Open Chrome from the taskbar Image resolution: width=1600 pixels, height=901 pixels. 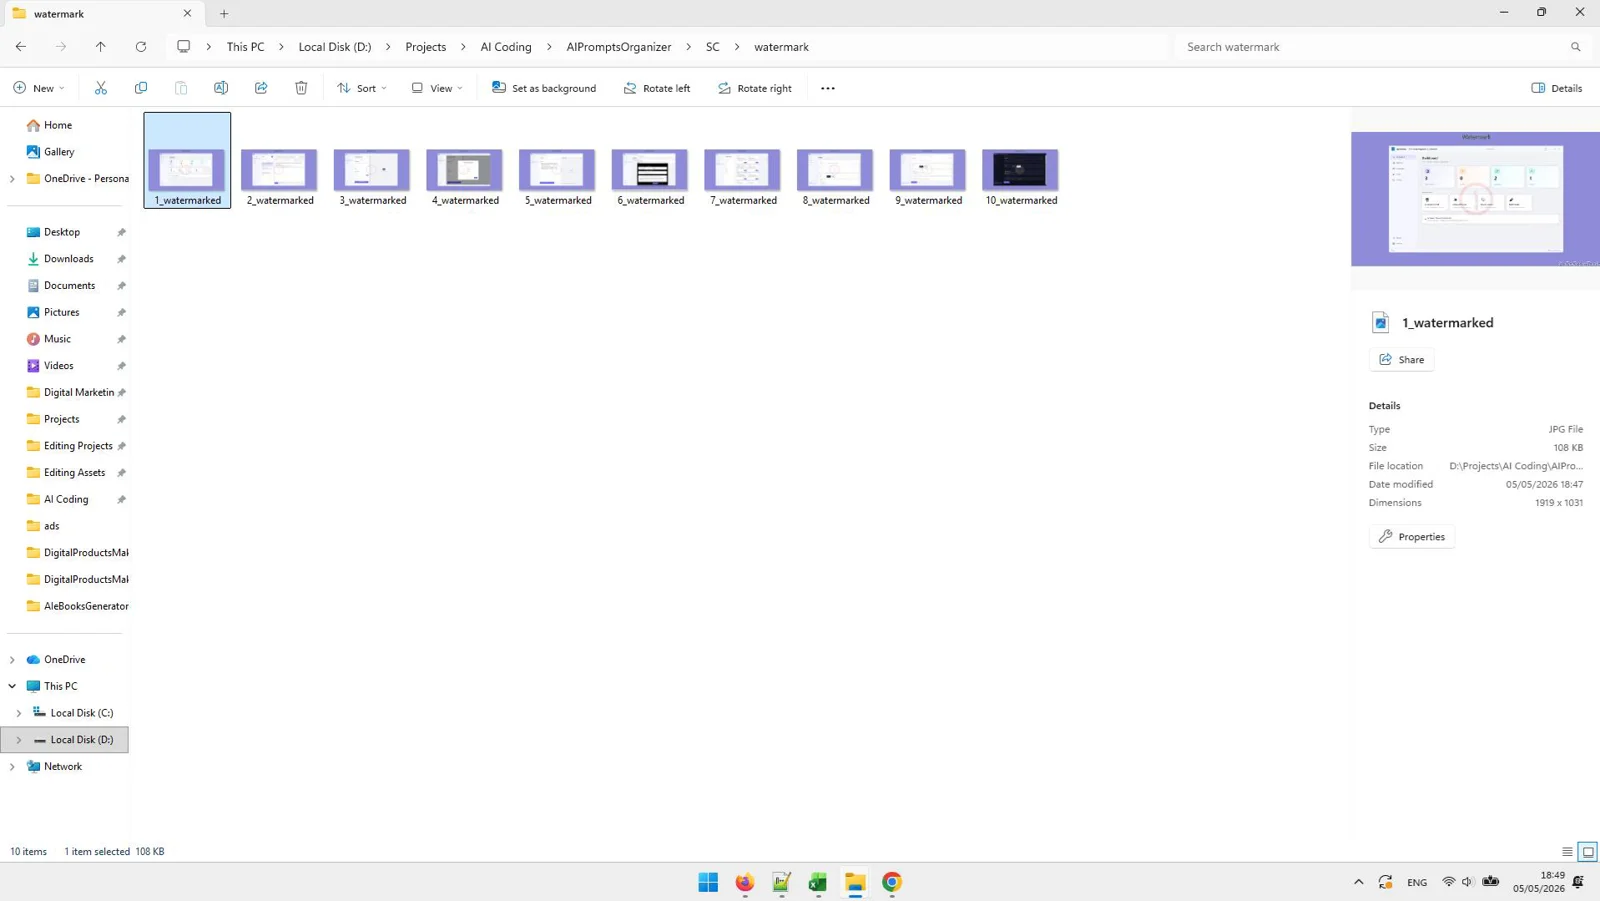[892, 882]
